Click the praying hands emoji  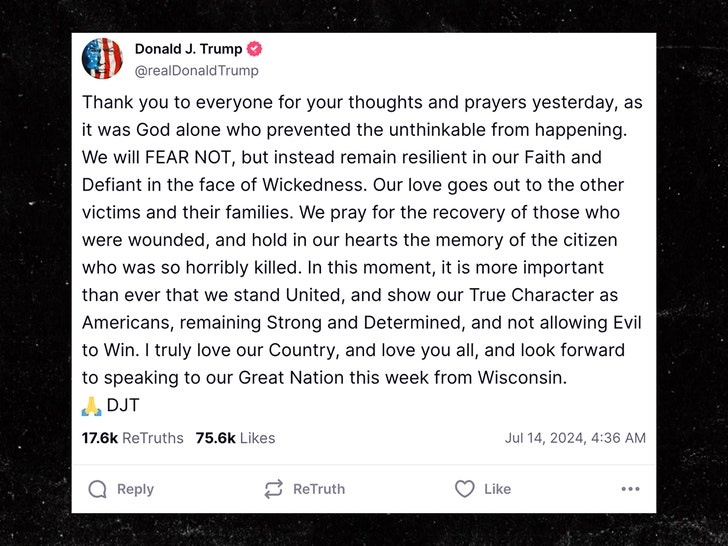[x=91, y=406]
